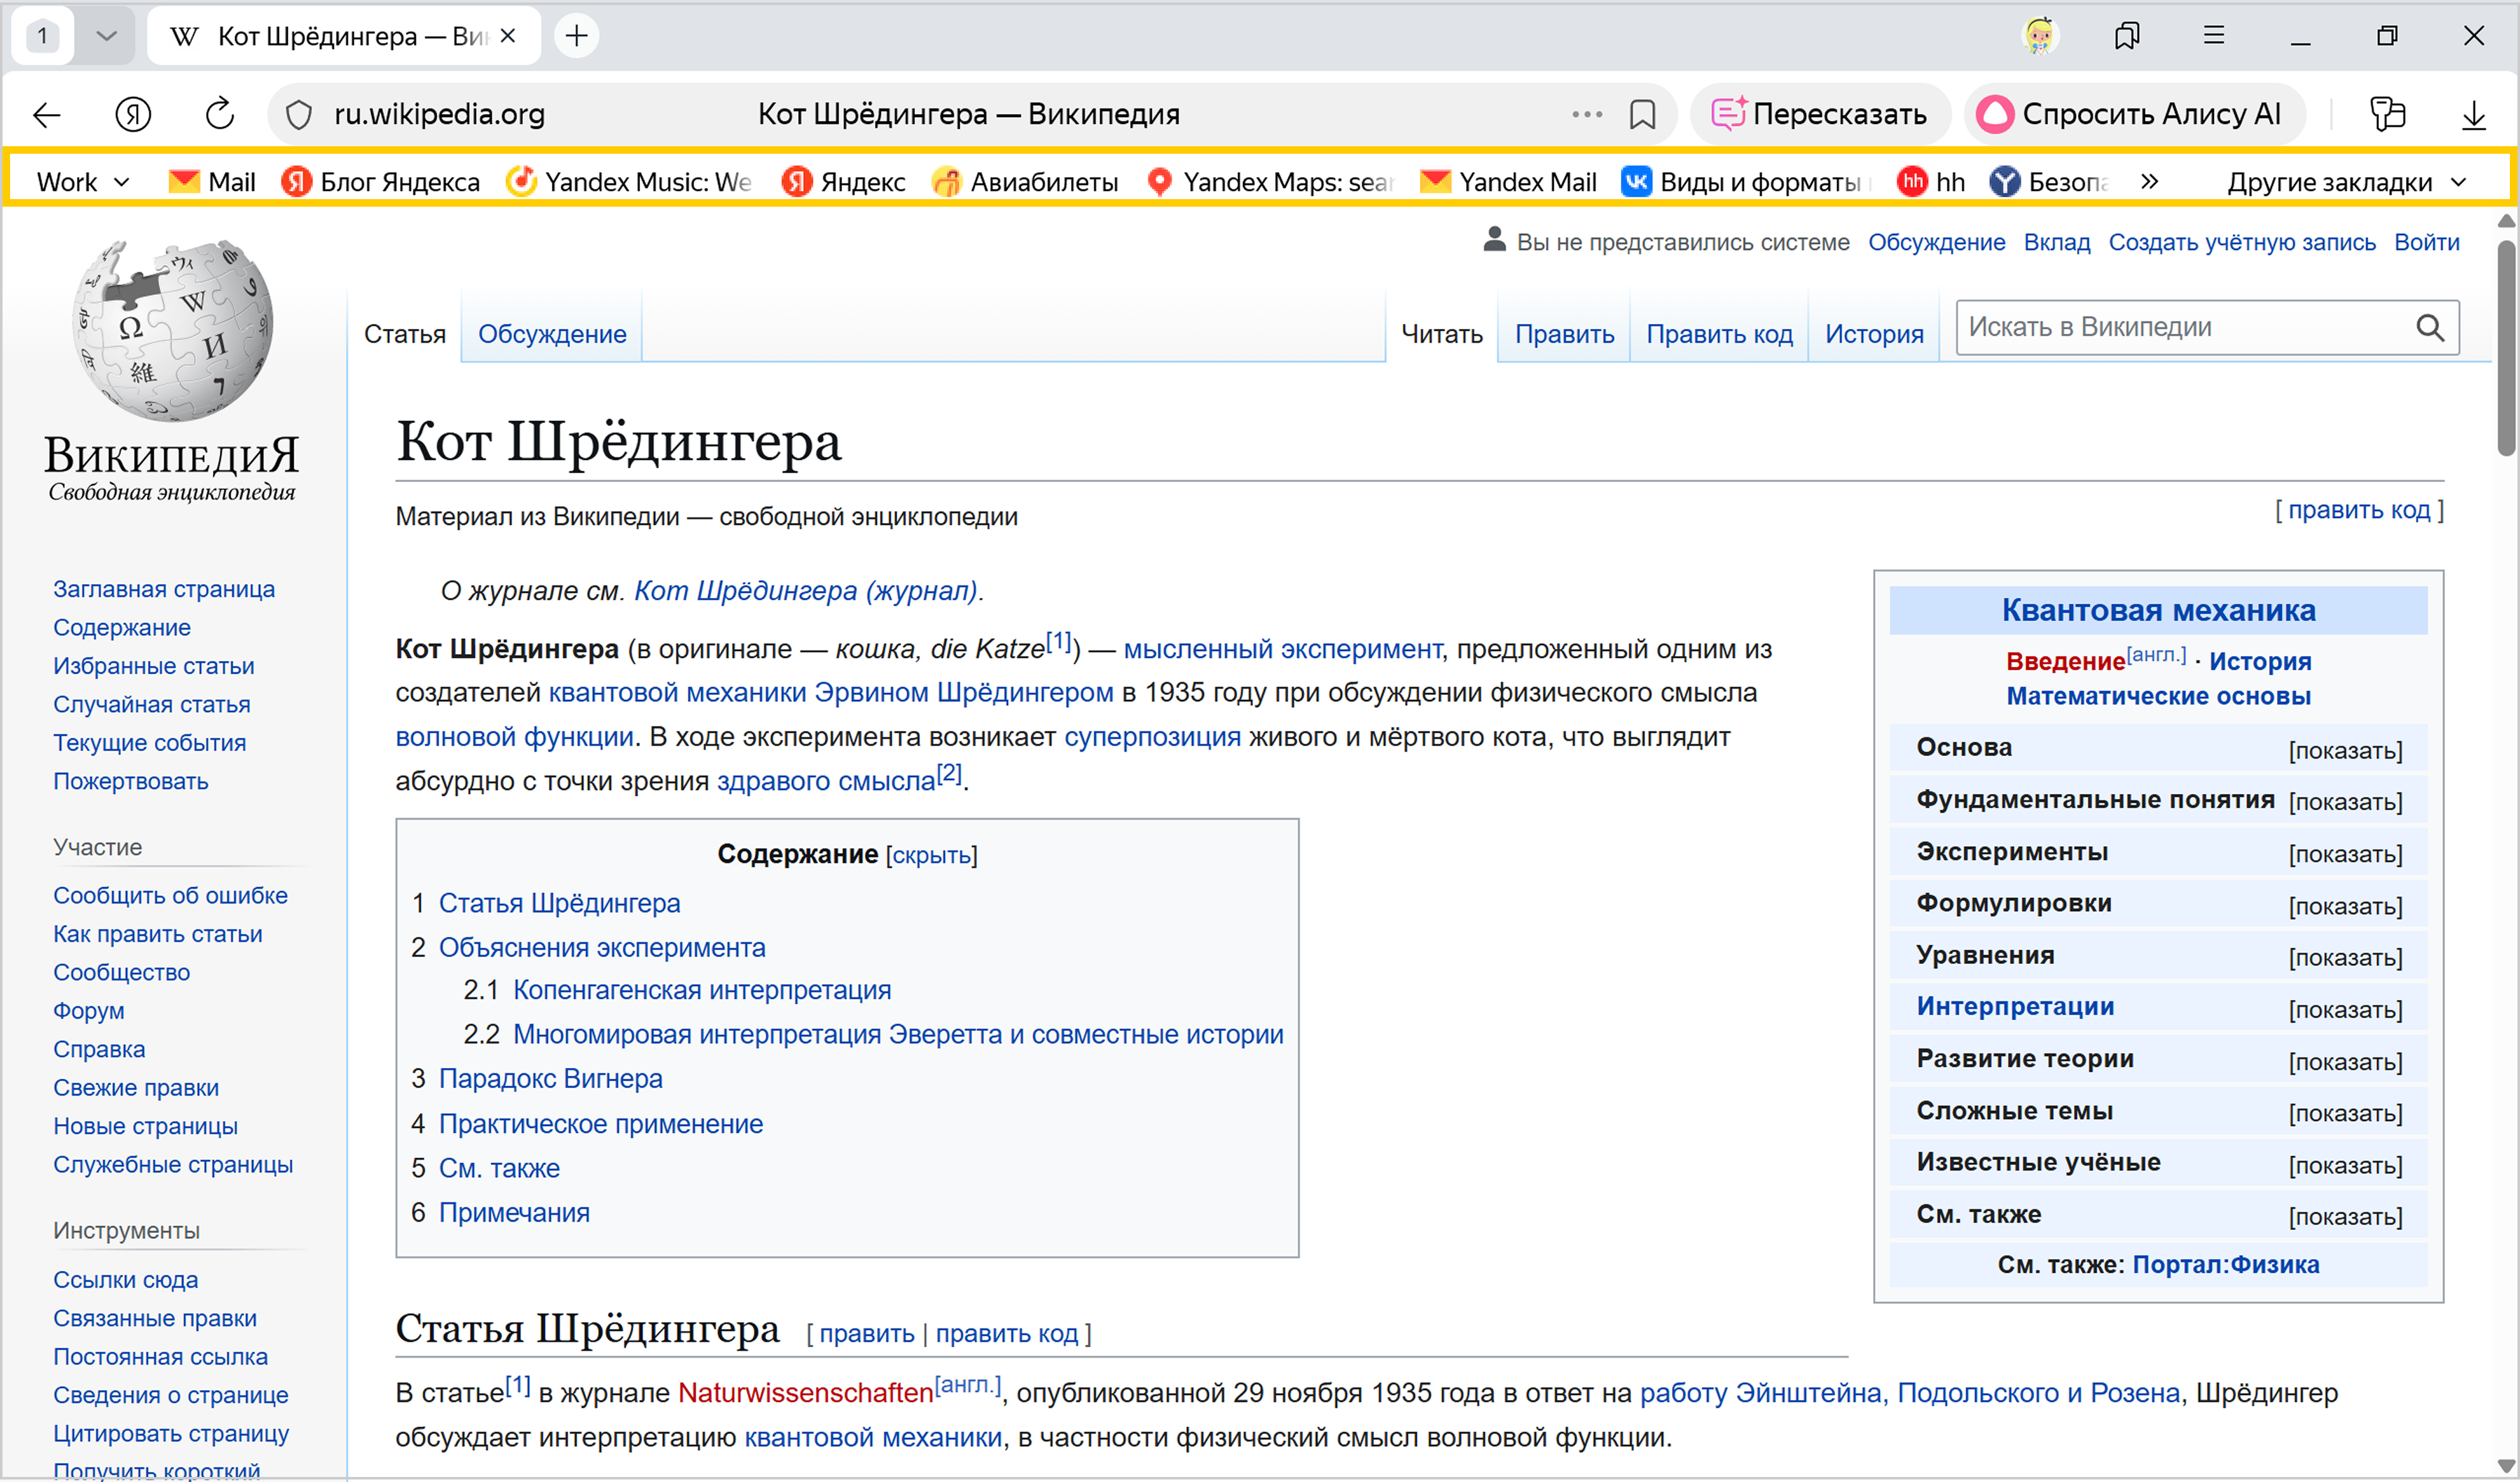Image resolution: width=2520 pixels, height=1482 pixels.
Task: Click the Wikipedia search magnifier icon
Action: click(x=2429, y=327)
